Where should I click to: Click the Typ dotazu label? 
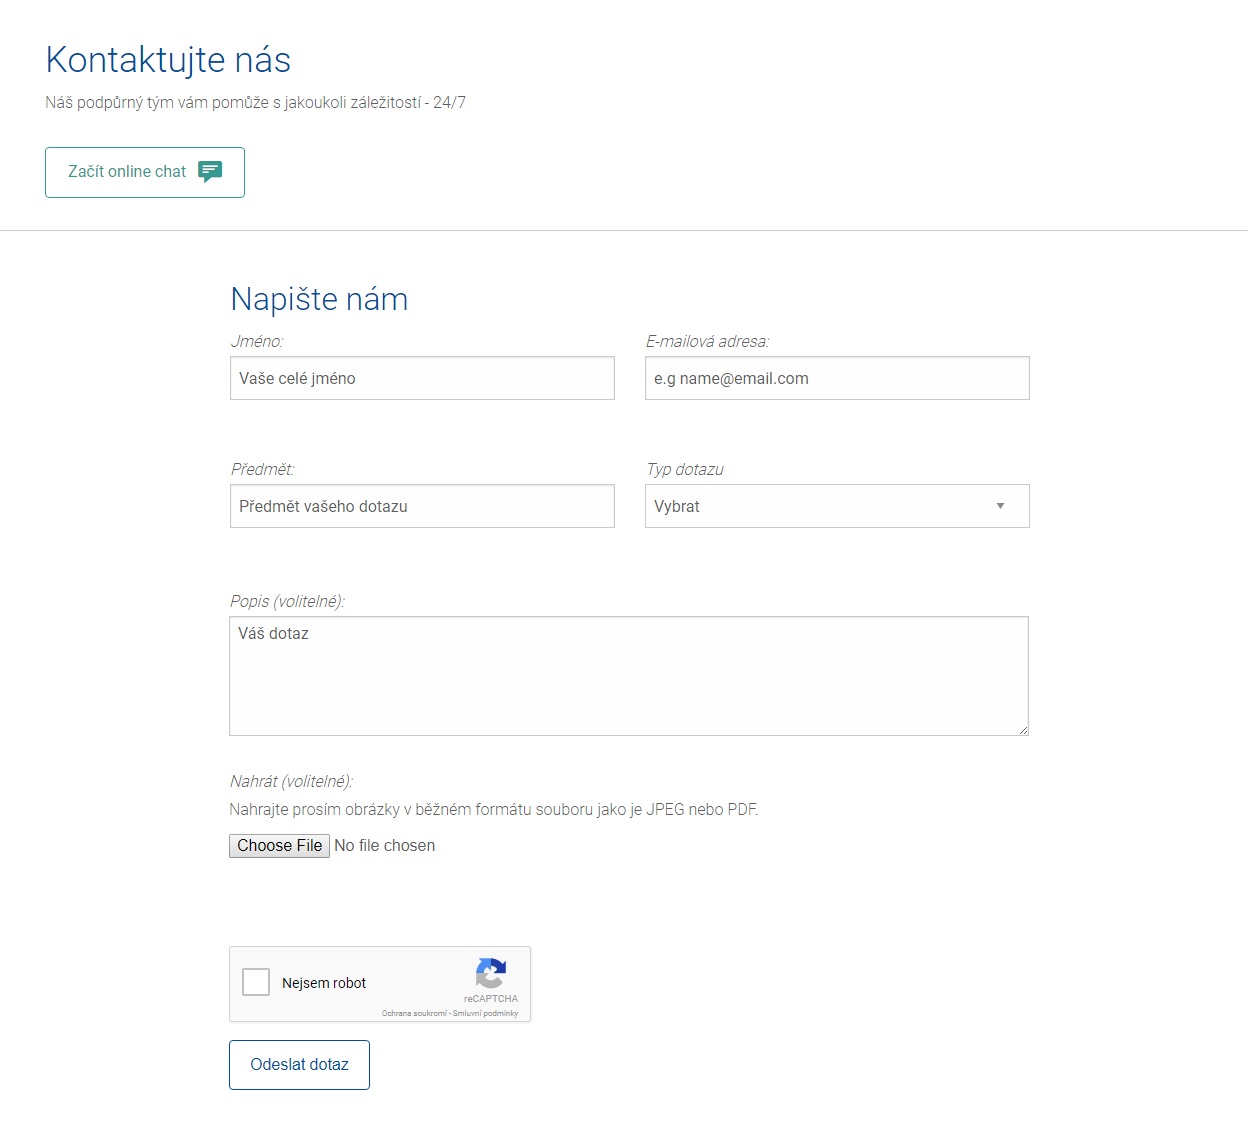pyautogui.click(x=685, y=469)
